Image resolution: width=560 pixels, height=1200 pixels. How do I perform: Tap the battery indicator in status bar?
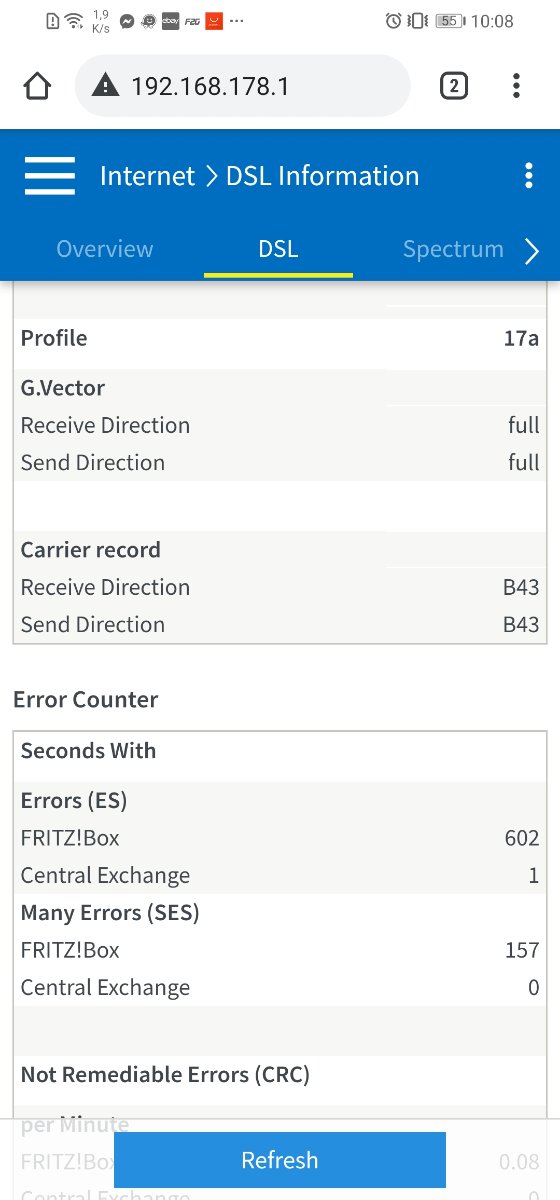pyautogui.click(x=449, y=21)
